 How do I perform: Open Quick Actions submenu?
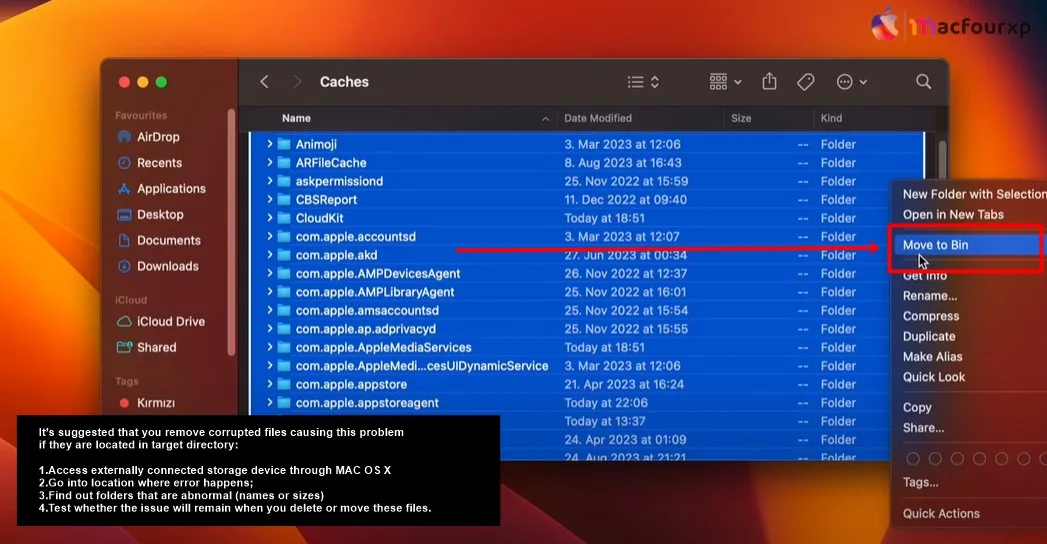pyautogui.click(x=941, y=513)
